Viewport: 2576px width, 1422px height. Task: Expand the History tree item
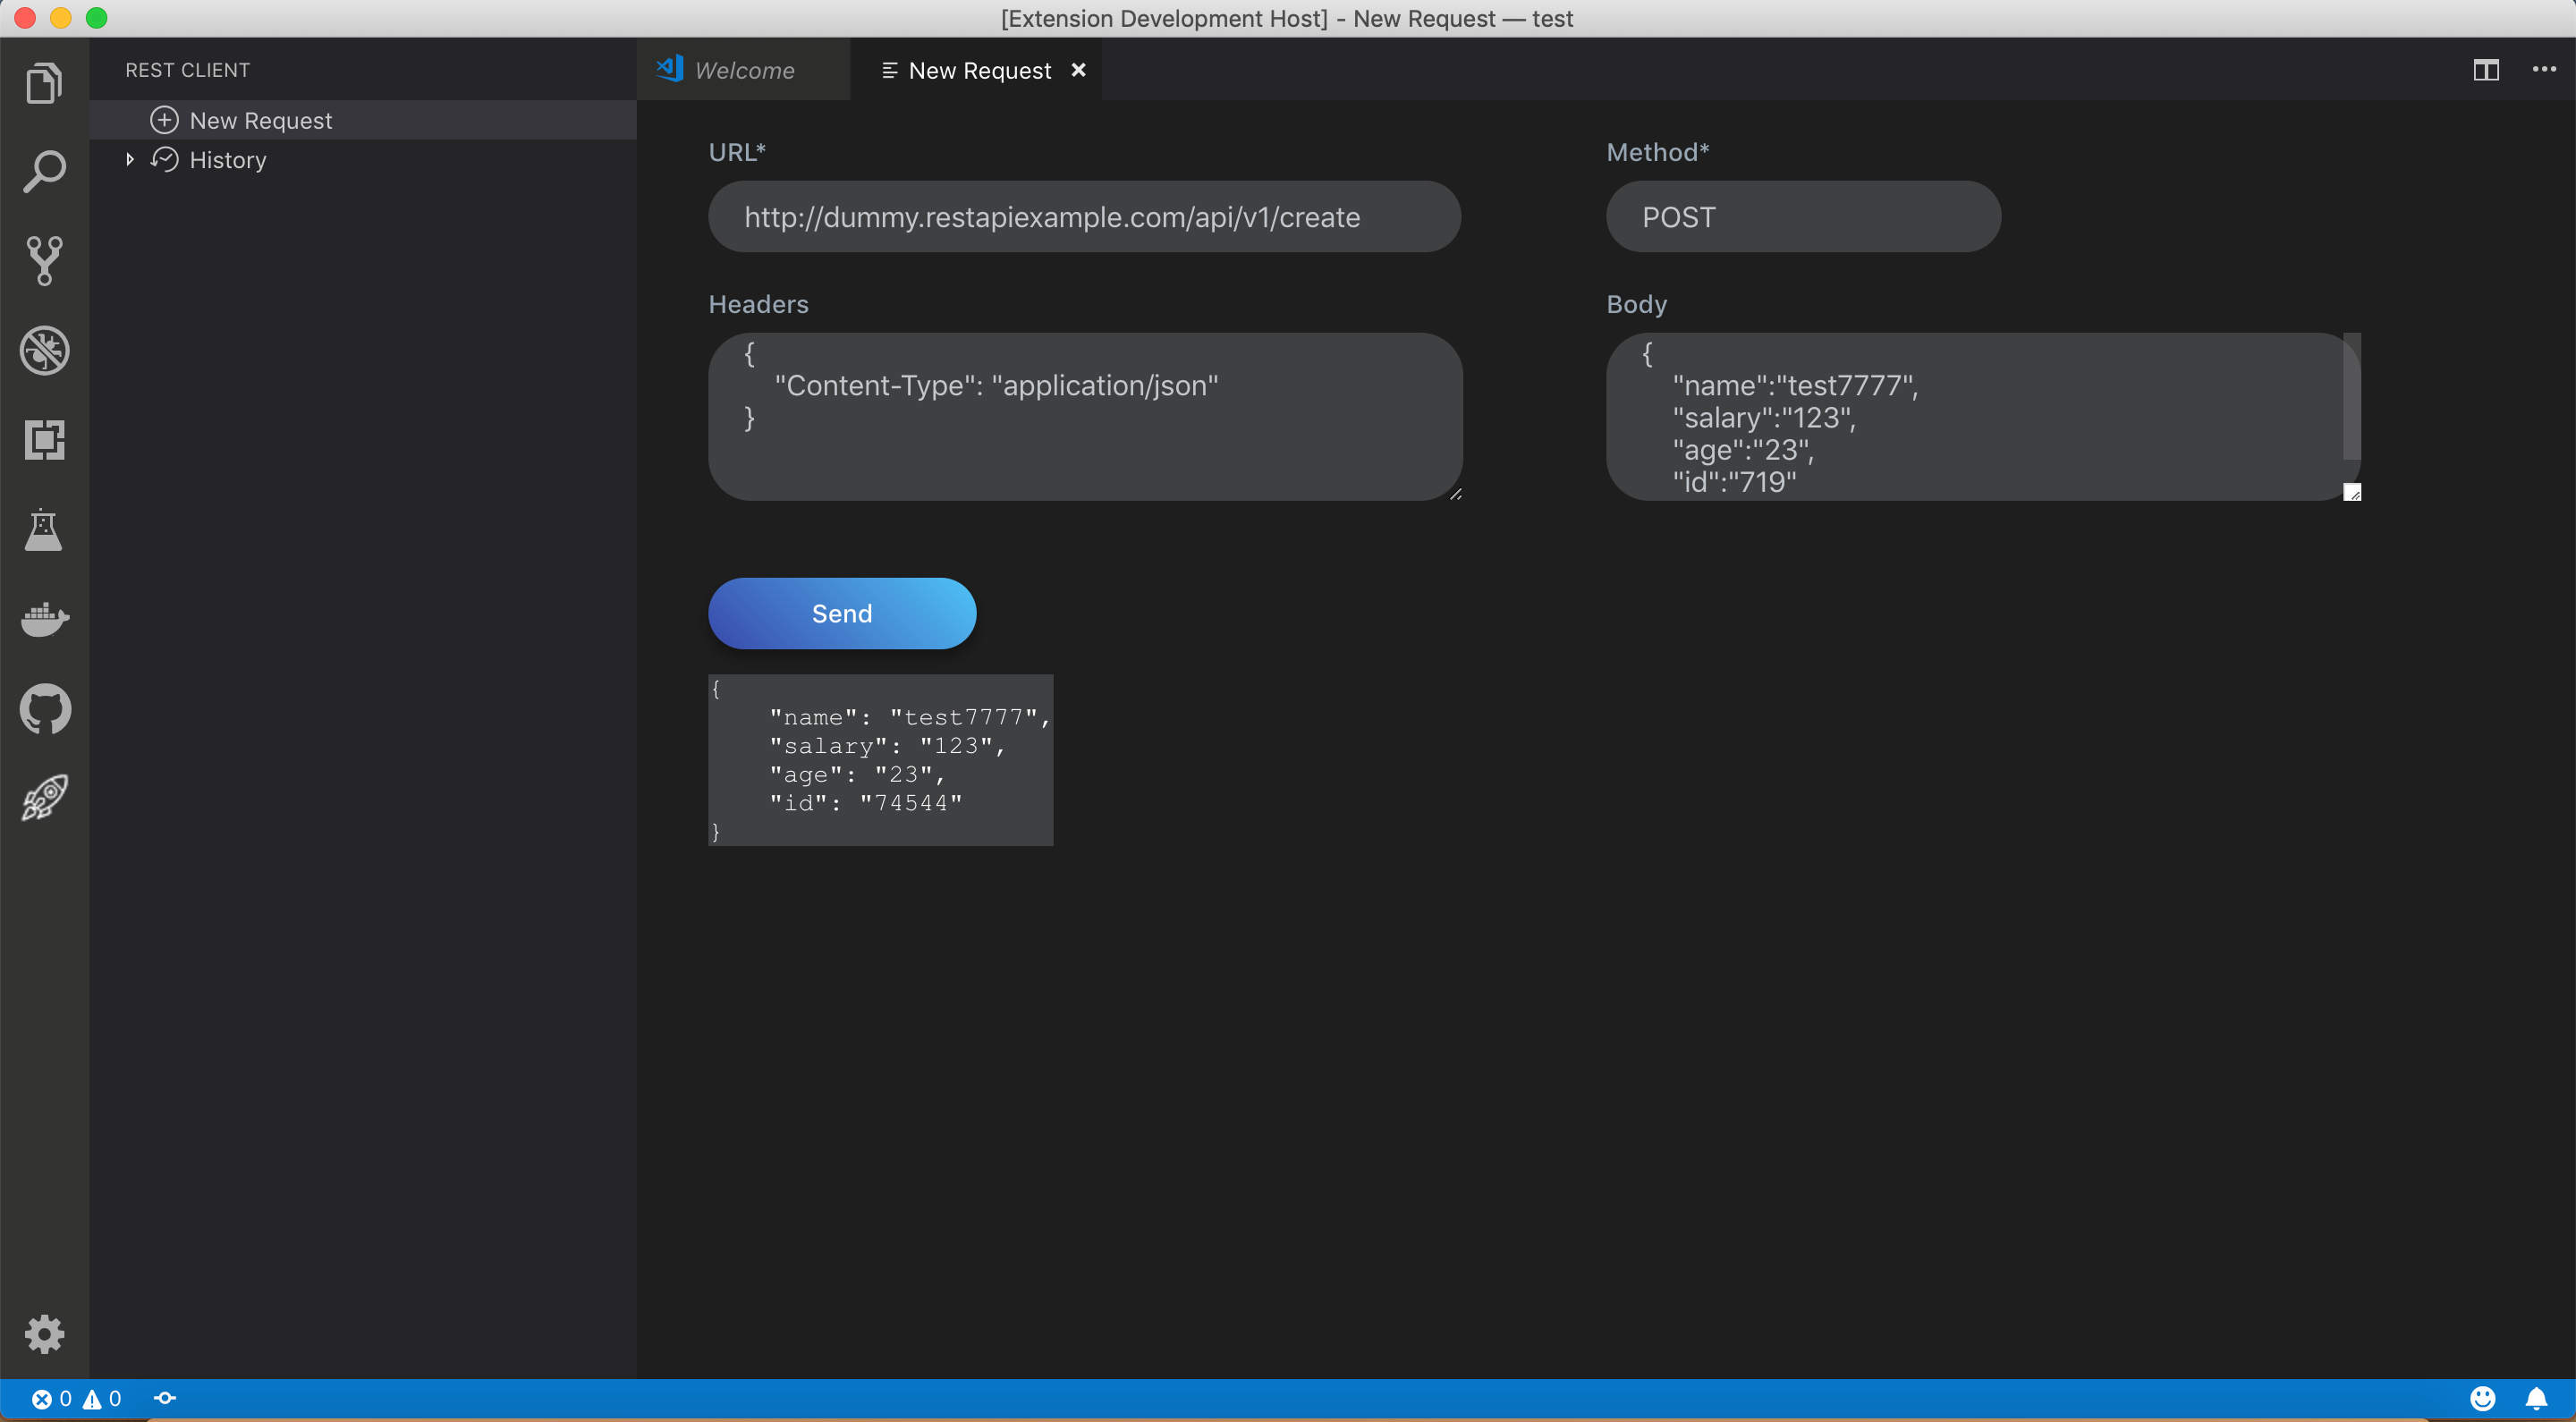point(129,160)
